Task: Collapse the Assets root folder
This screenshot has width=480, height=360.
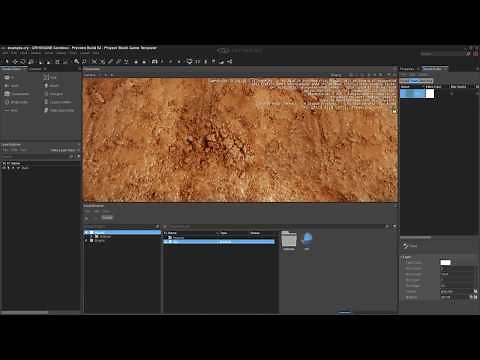Action: click(x=86, y=232)
